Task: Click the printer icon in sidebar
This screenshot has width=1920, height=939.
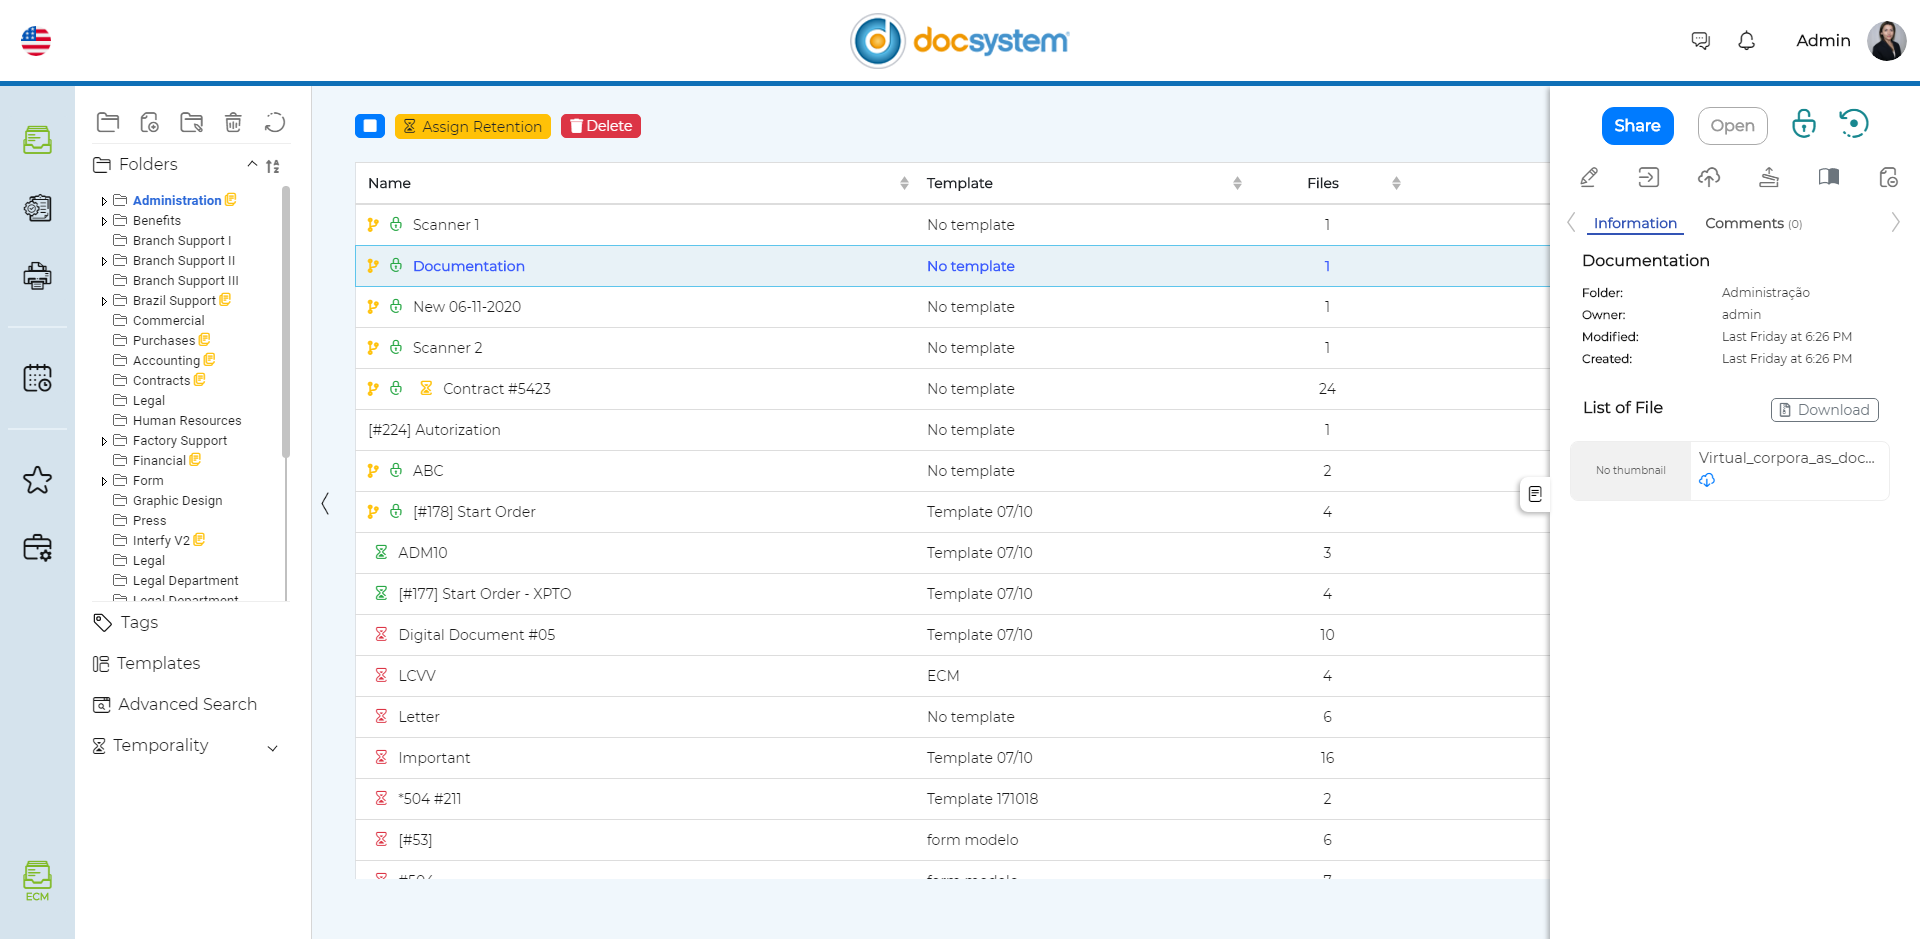Action: [37, 276]
